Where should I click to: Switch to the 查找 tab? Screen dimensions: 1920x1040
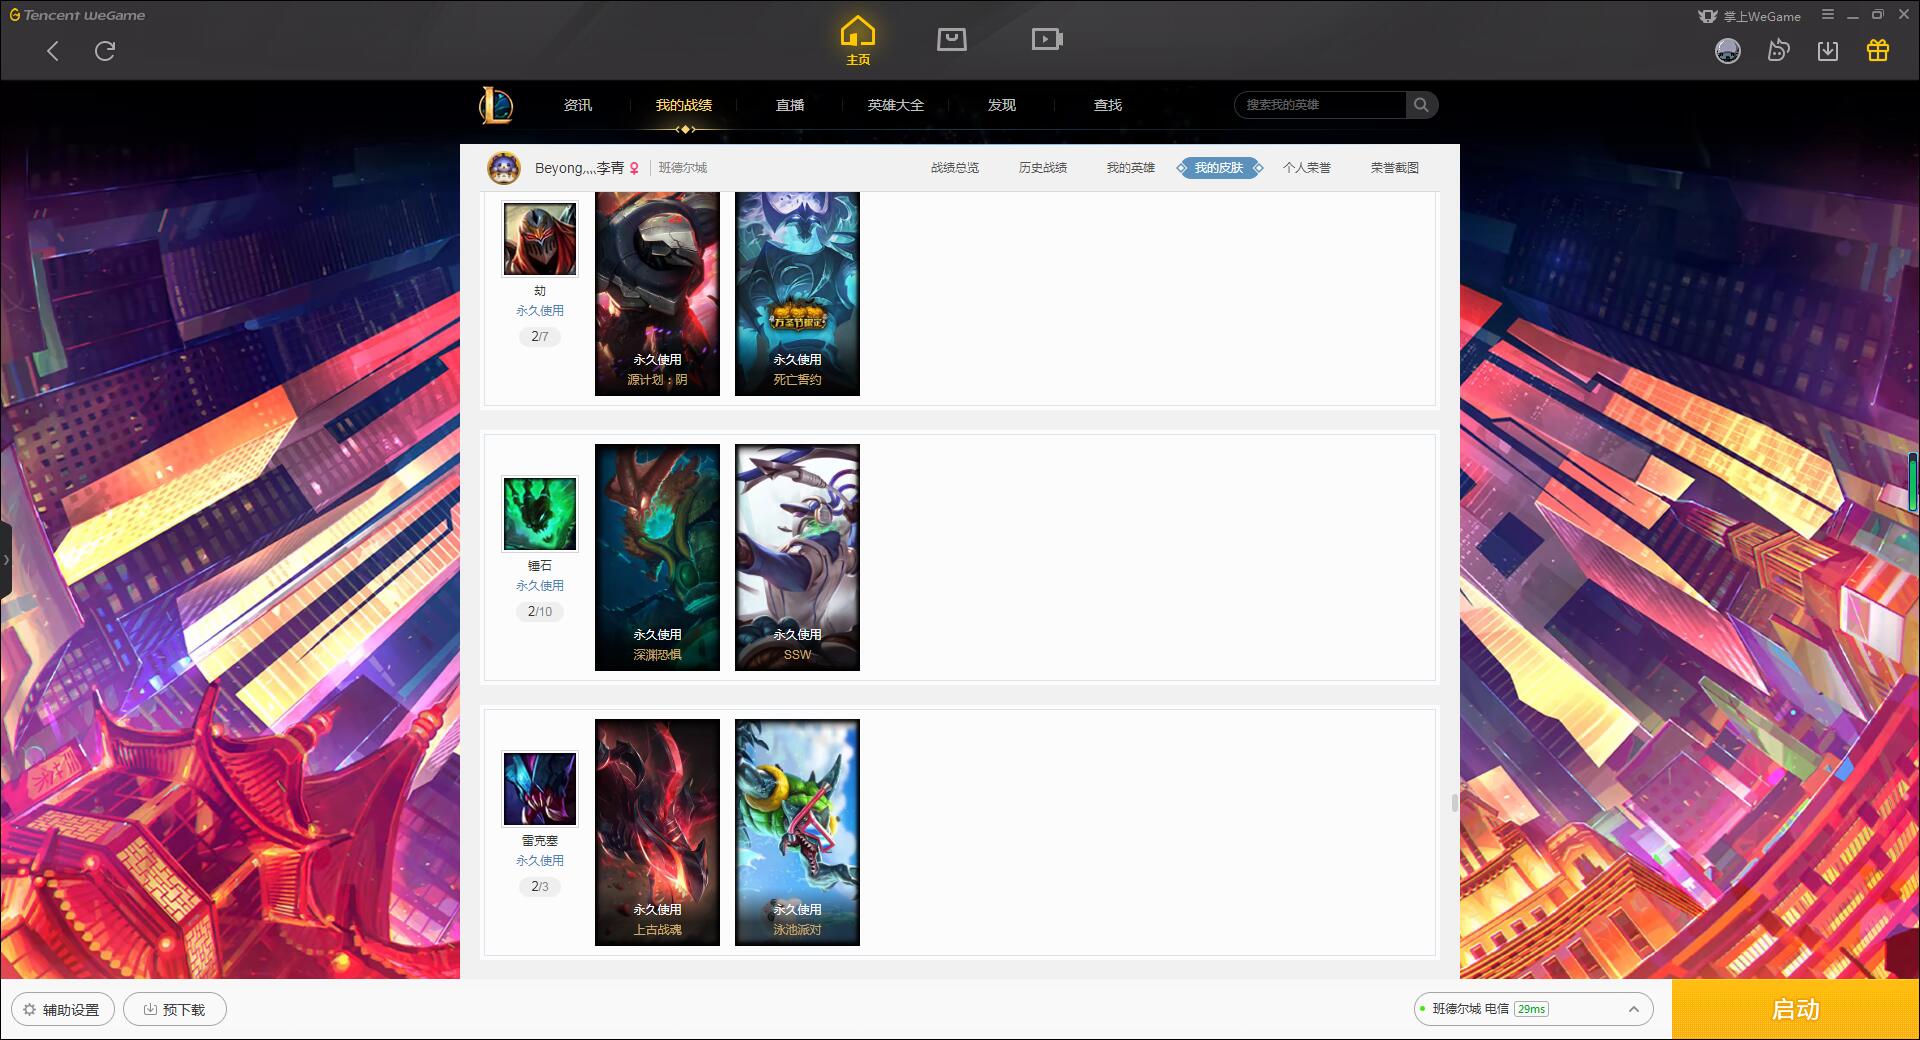[1108, 105]
